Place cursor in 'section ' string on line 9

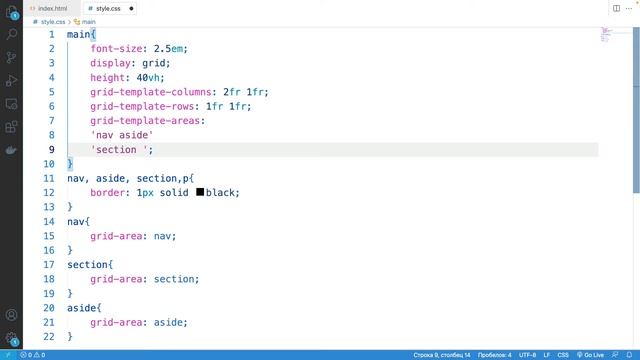(119, 149)
